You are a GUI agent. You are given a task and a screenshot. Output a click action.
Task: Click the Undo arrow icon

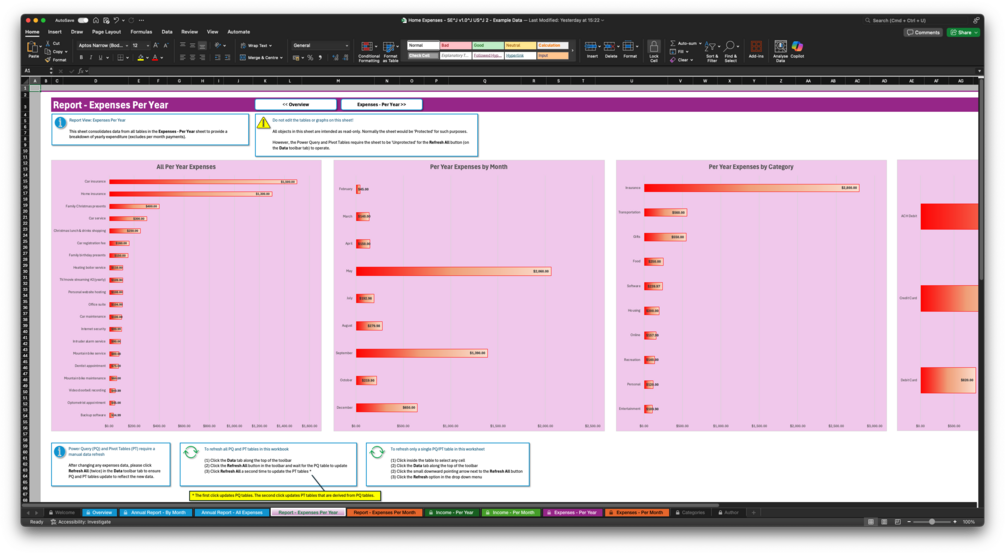(116, 21)
